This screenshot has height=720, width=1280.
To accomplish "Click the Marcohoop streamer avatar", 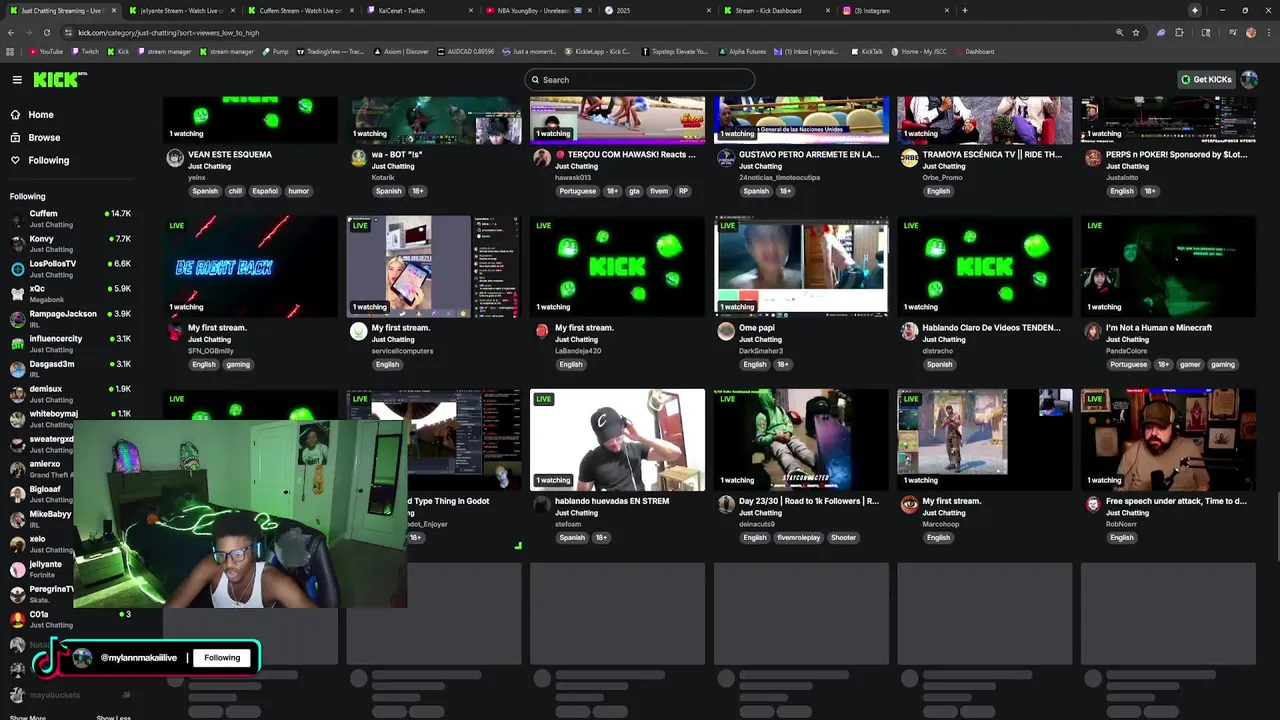I will click(x=909, y=504).
